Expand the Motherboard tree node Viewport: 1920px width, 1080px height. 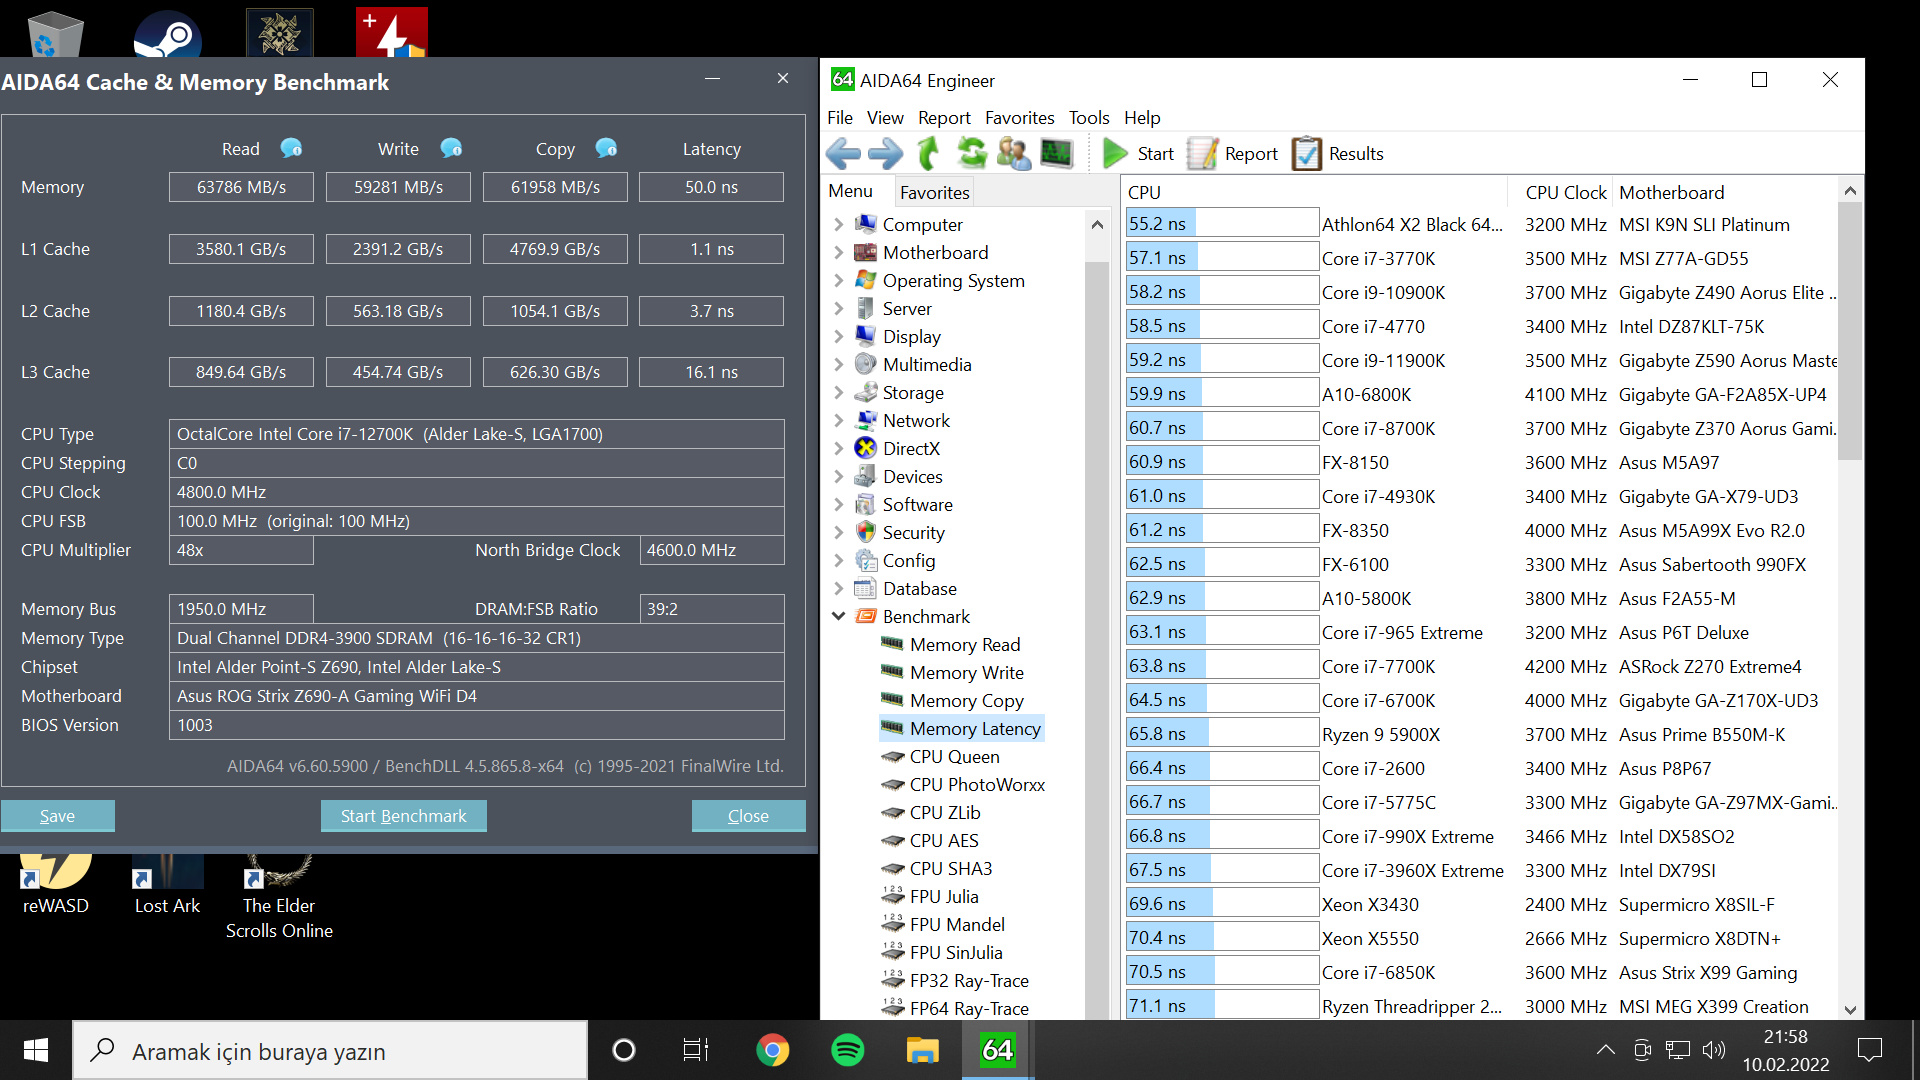pos(839,253)
